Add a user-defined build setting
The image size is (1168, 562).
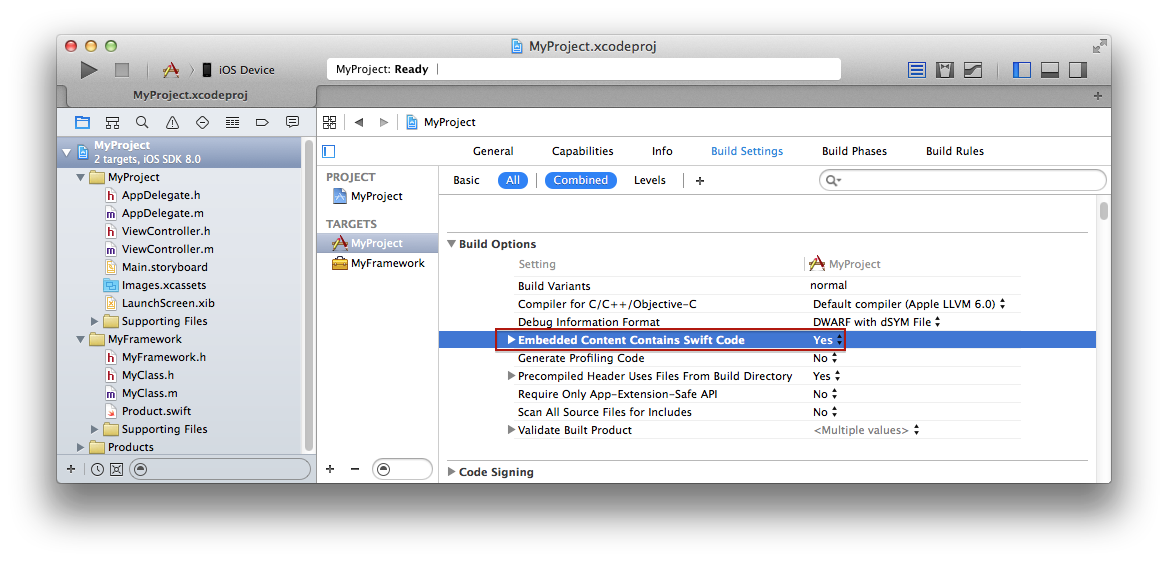click(699, 180)
